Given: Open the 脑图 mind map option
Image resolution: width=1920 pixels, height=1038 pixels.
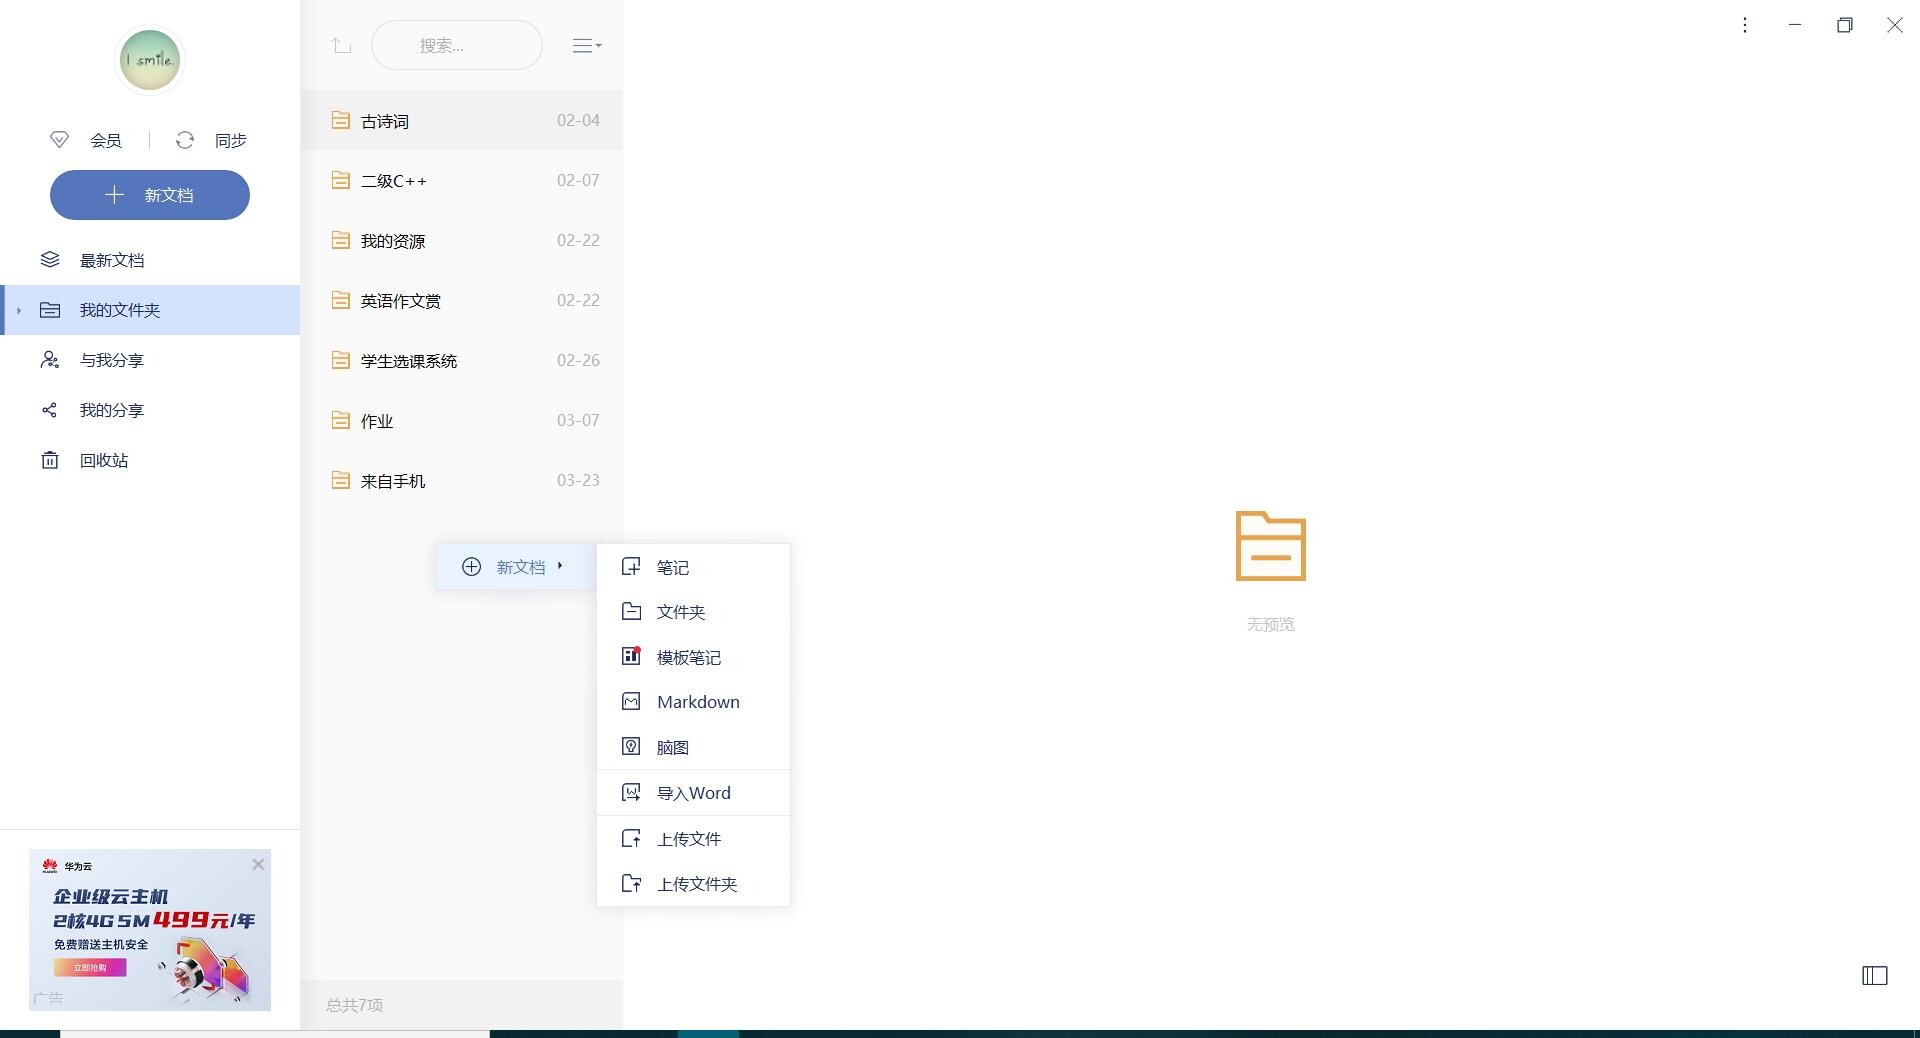Looking at the screenshot, I should pos(674,747).
